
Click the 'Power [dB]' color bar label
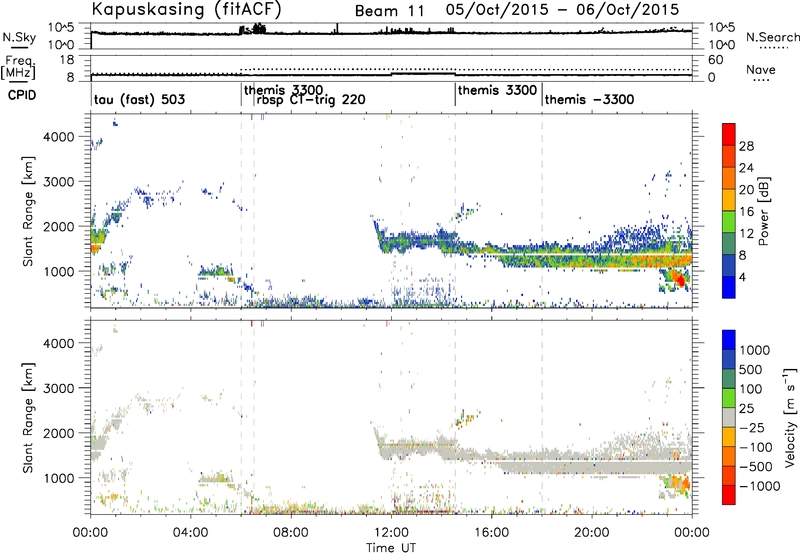(764, 211)
